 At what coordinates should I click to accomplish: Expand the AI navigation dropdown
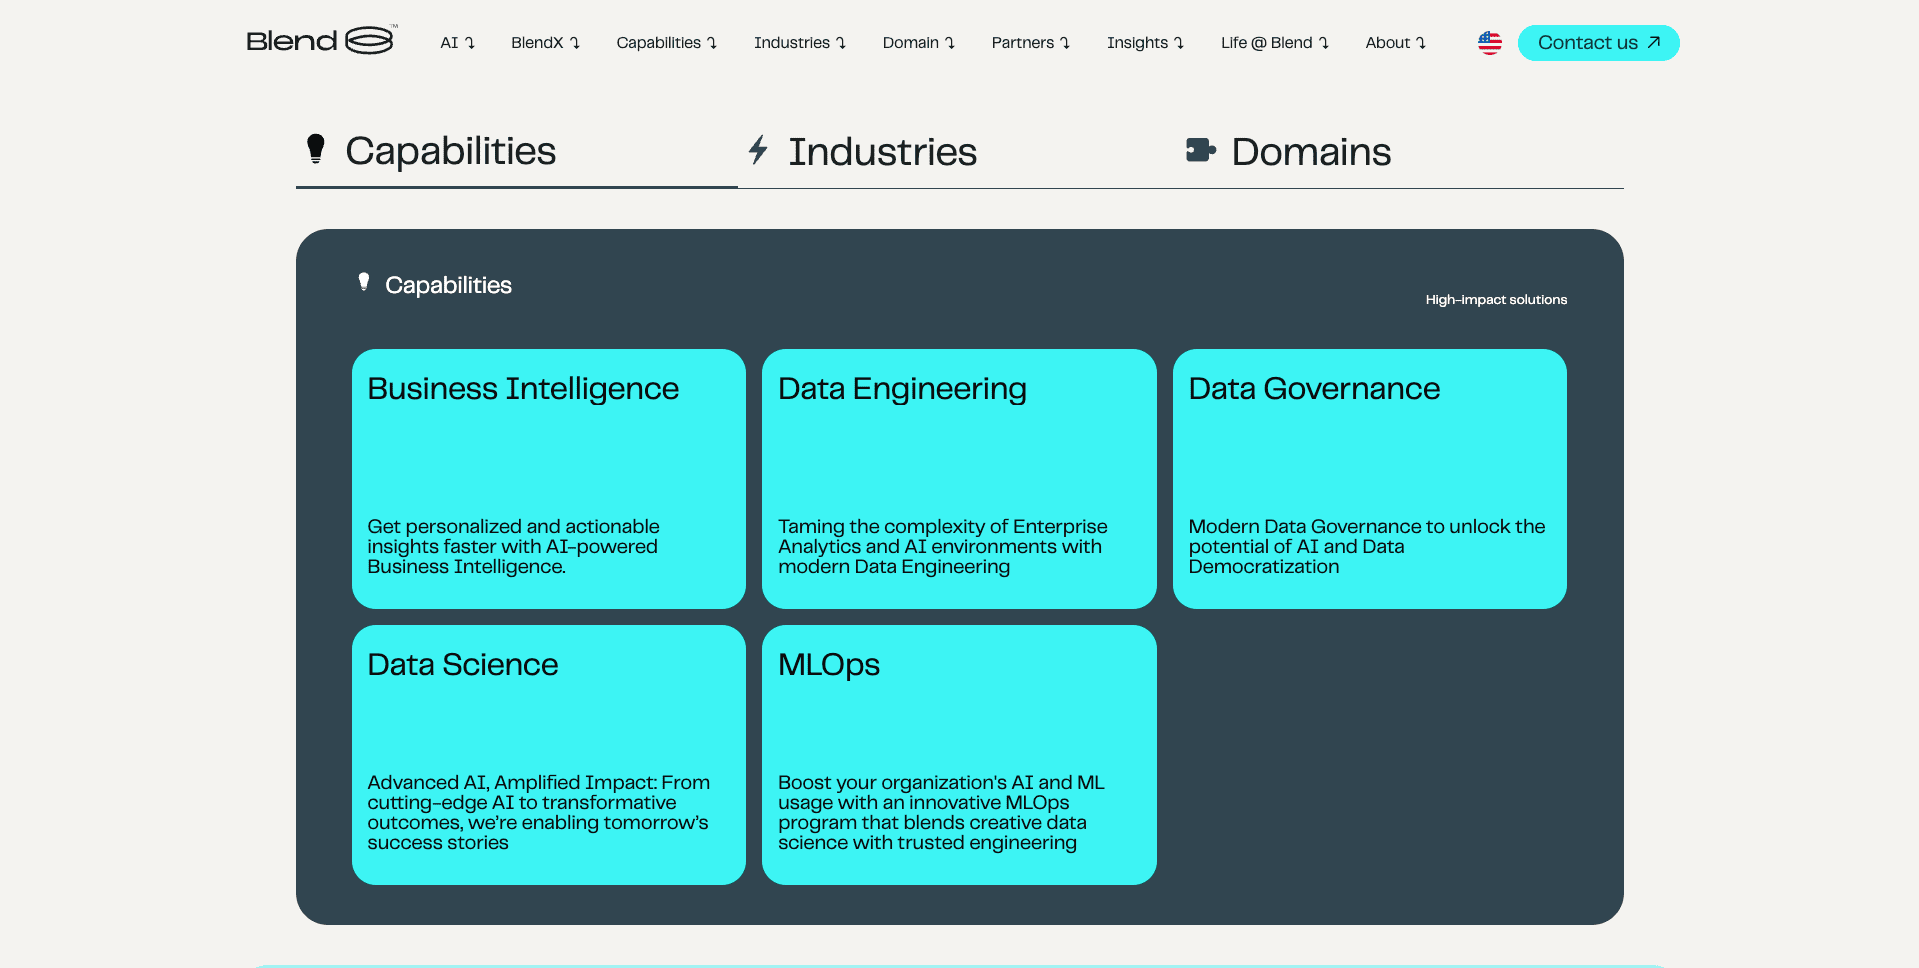click(x=457, y=43)
